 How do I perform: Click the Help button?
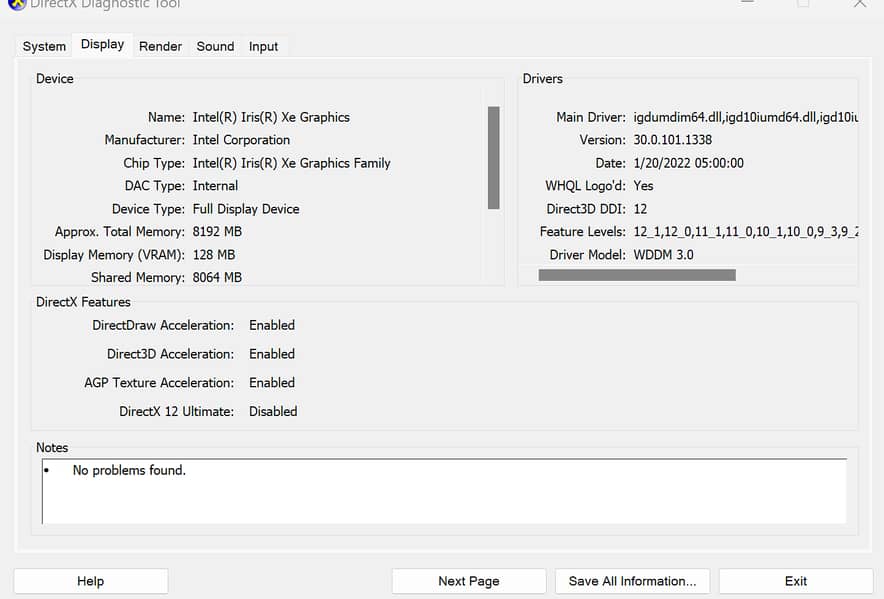[90, 581]
